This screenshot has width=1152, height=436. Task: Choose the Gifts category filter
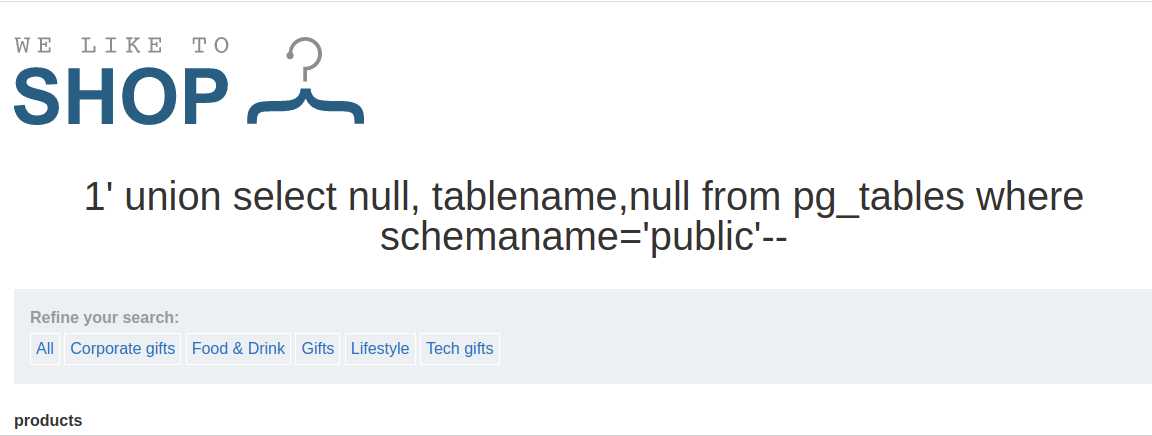317,349
